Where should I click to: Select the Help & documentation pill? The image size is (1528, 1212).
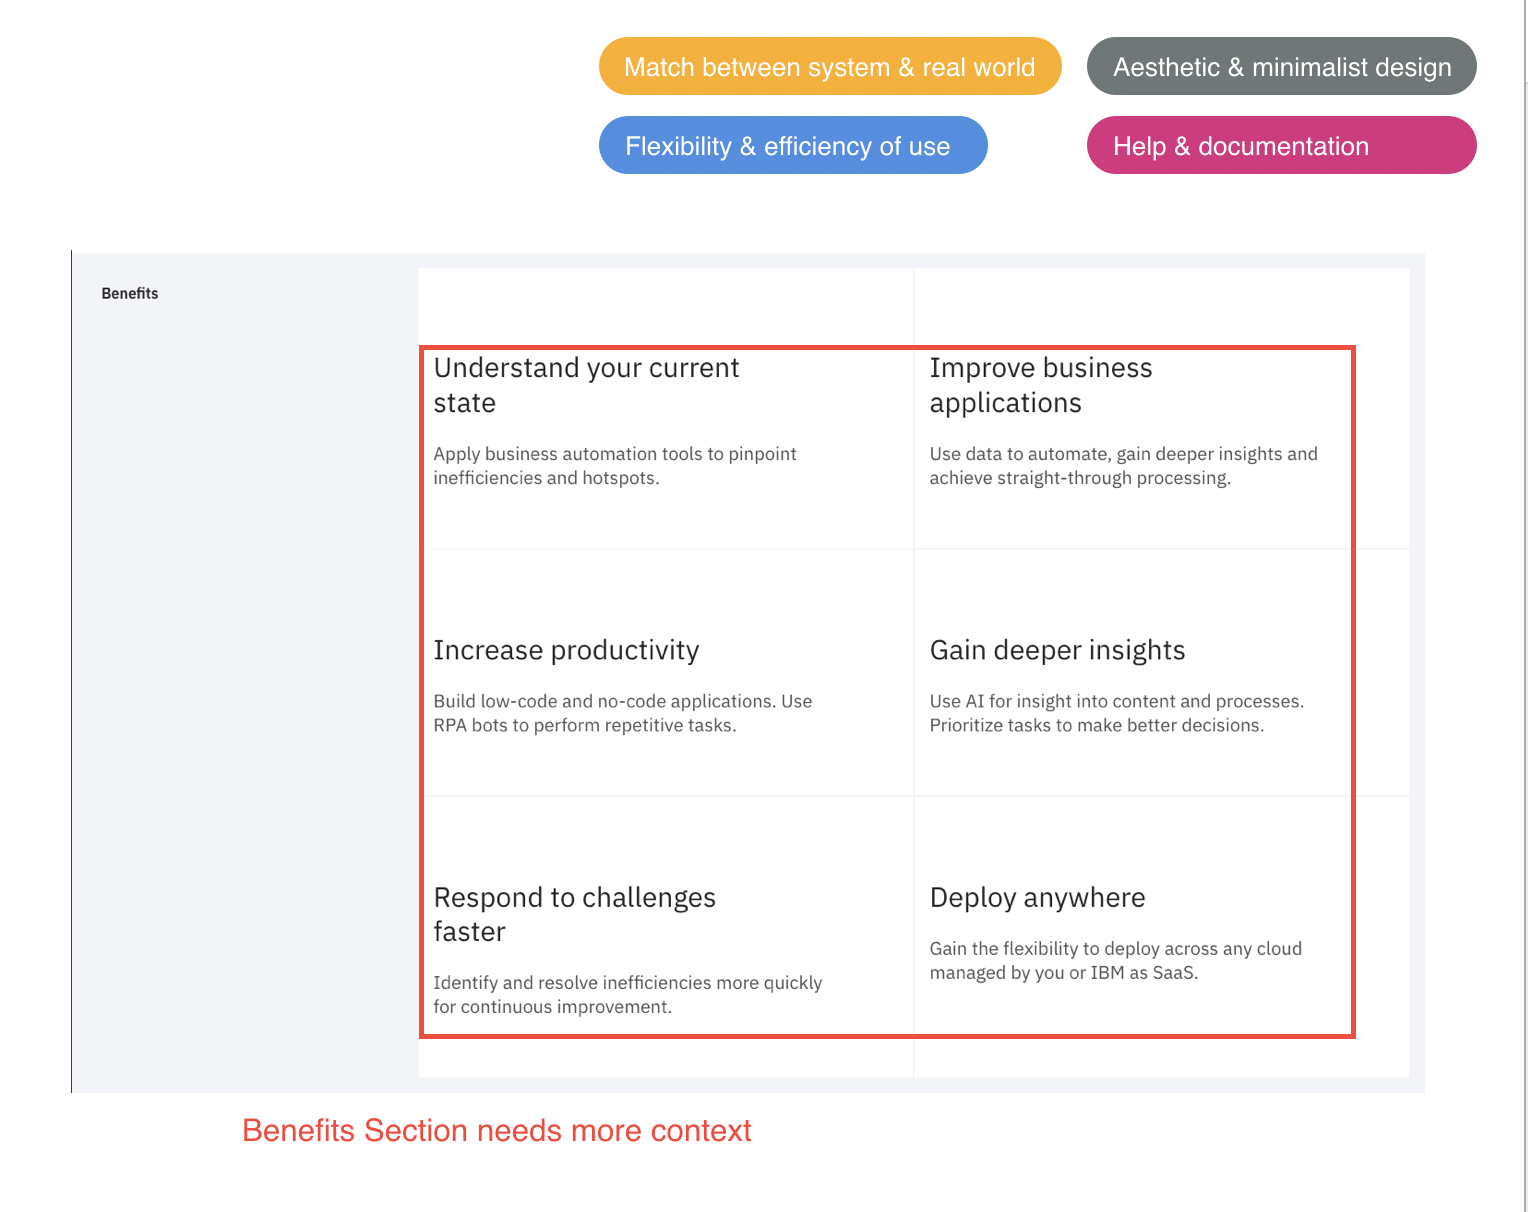[x=1281, y=146]
